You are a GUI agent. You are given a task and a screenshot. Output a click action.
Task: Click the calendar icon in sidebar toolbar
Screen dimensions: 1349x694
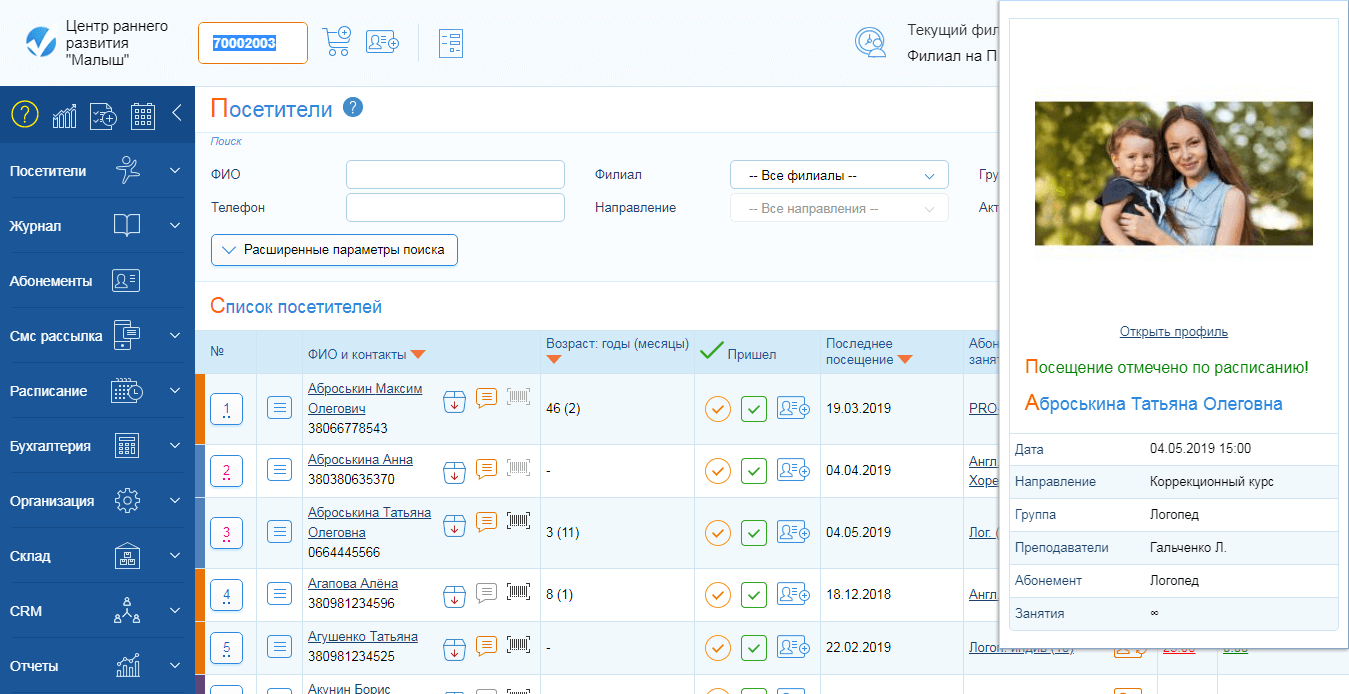[143, 115]
